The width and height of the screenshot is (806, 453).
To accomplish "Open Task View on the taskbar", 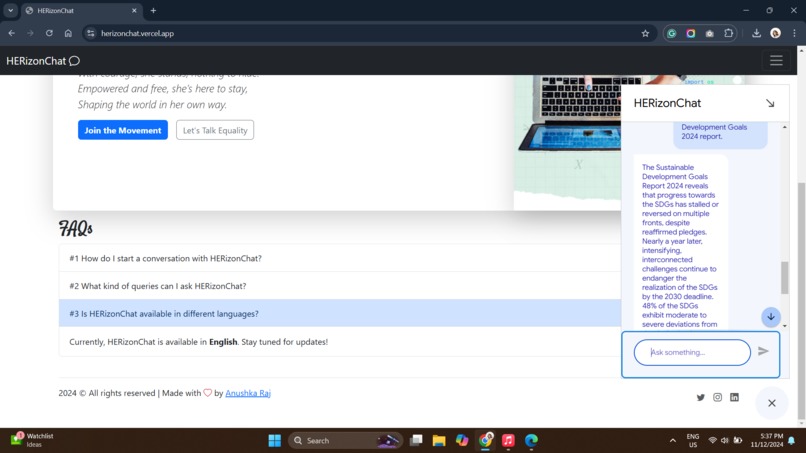I will pos(416,441).
